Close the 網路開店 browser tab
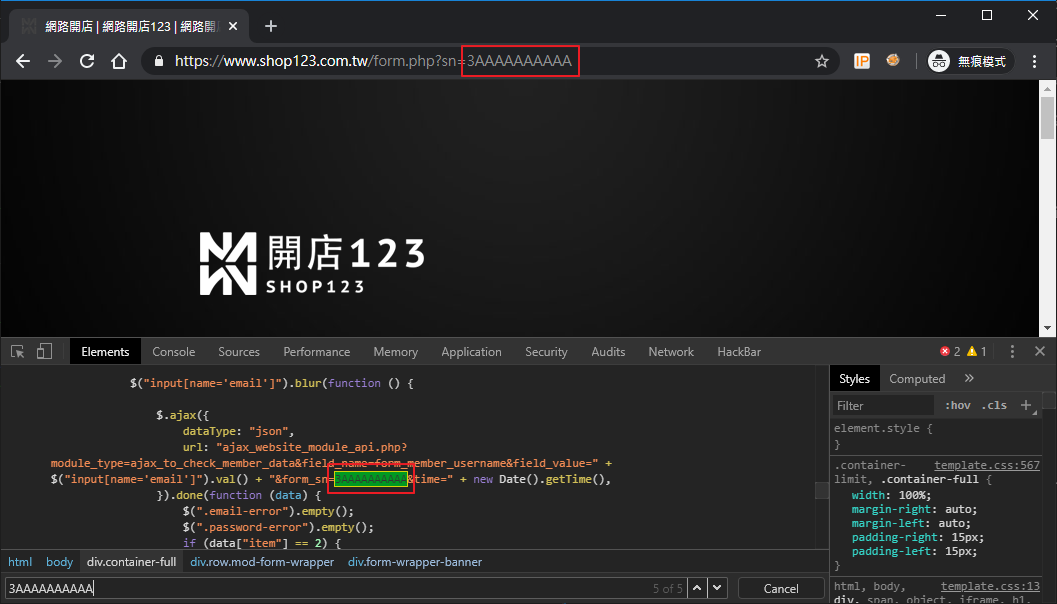1057x604 pixels. click(x=233, y=26)
